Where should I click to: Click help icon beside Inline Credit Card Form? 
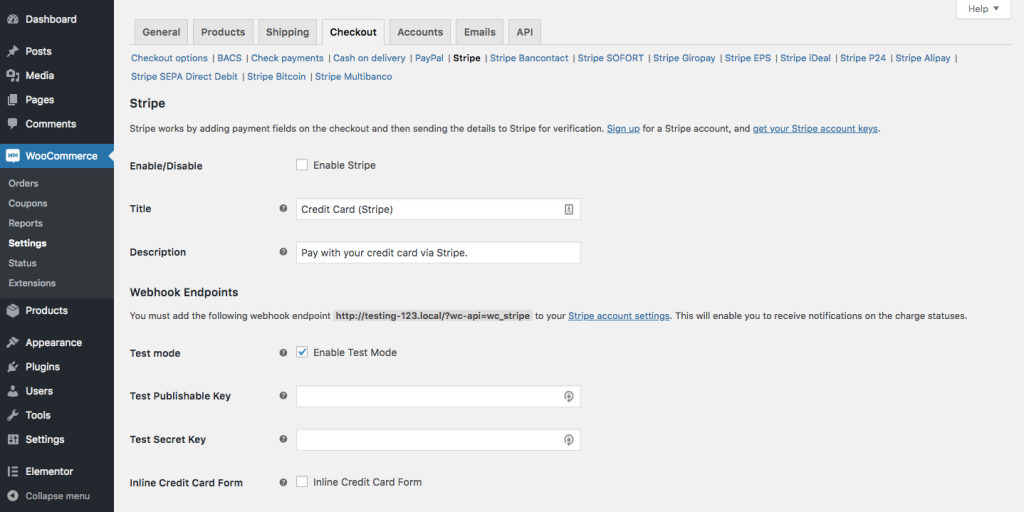pyautogui.click(x=283, y=483)
